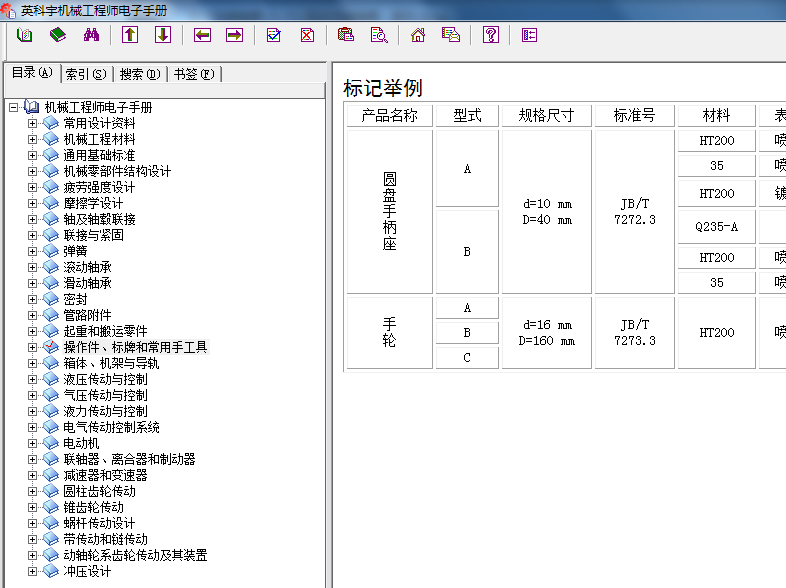
Task: Select 动轴轮系齿轮传动及其装置 tree item
Action: (135, 556)
